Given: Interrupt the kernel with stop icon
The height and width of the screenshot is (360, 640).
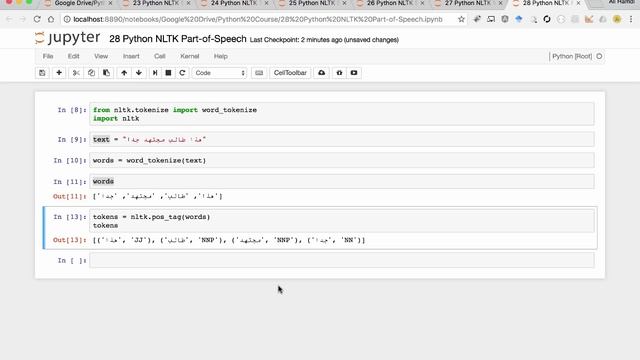Looking at the screenshot, I should [168, 73].
